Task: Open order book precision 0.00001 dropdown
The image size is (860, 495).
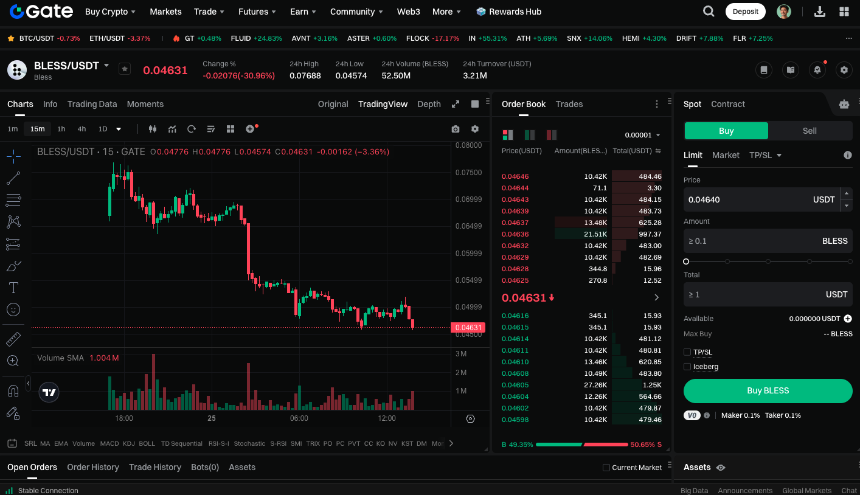Action: click(642, 135)
